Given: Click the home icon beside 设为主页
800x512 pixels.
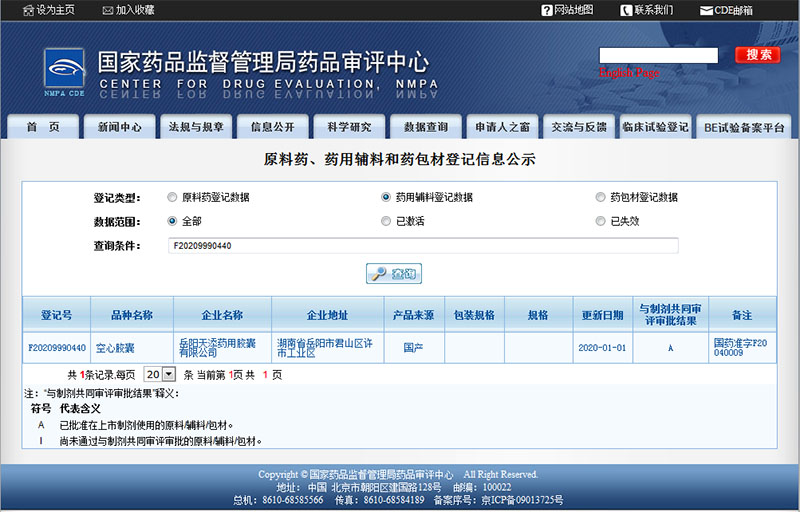Looking at the screenshot, I should tap(29, 10).
